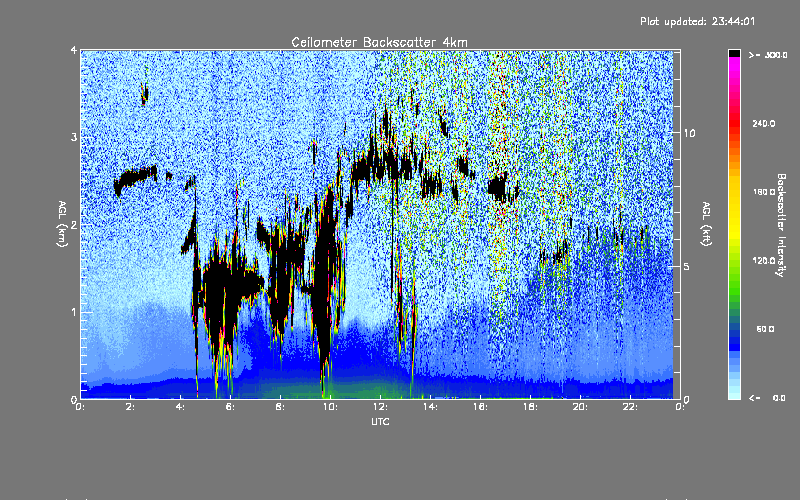Click the '10:' hour x-axis tick

(x=330, y=407)
